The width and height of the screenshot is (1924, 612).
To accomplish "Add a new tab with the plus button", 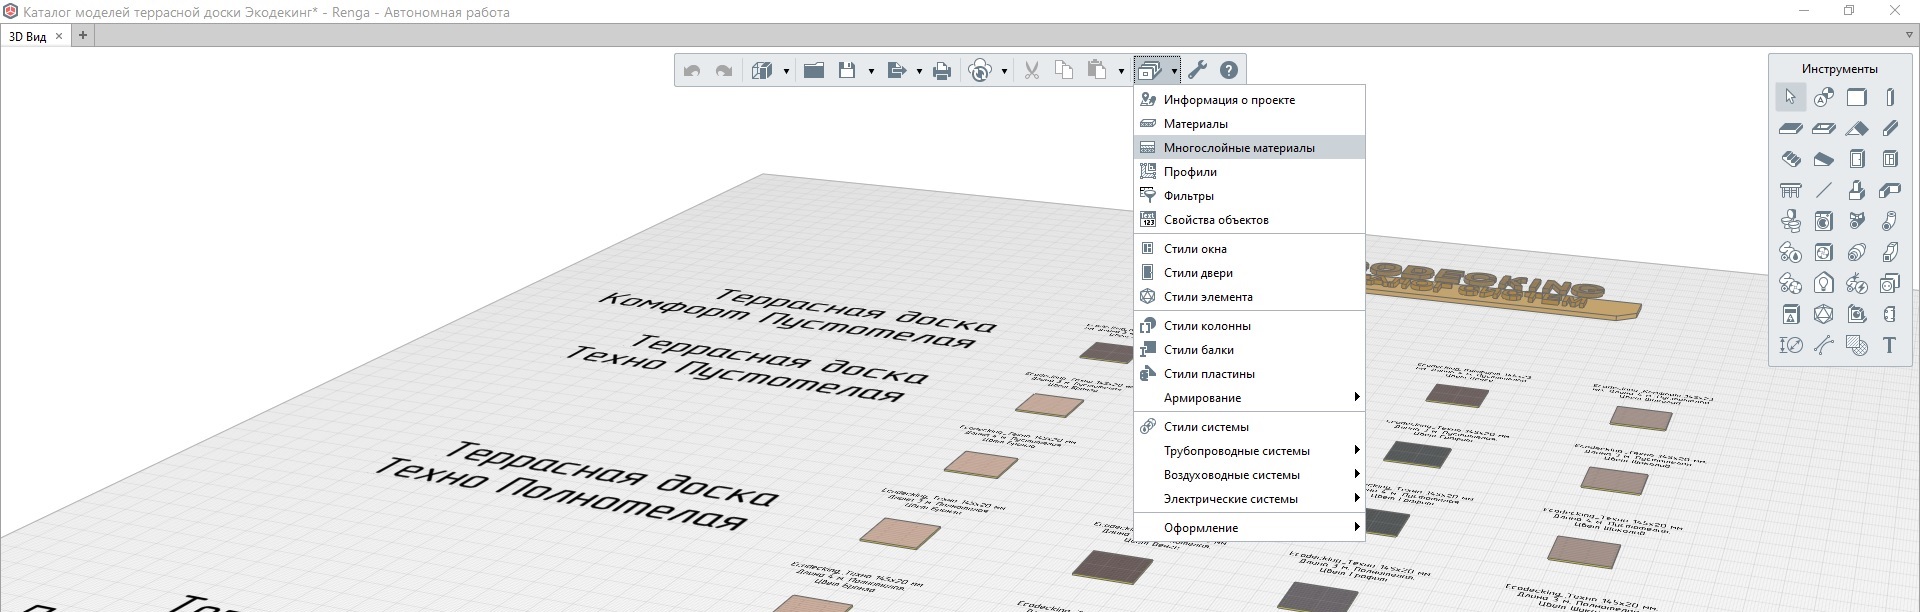I will (83, 36).
